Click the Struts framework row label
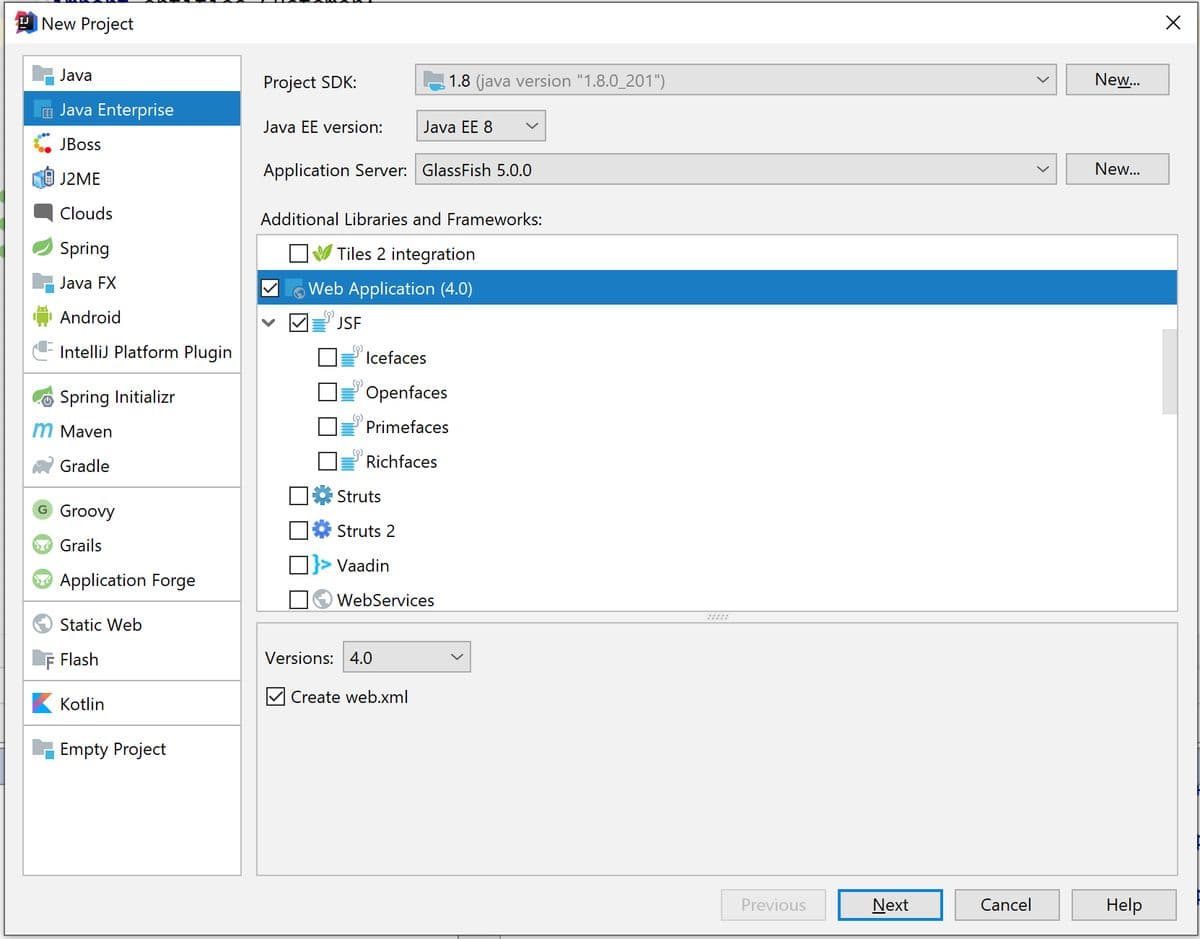Viewport: 1200px width, 939px height. coord(359,496)
